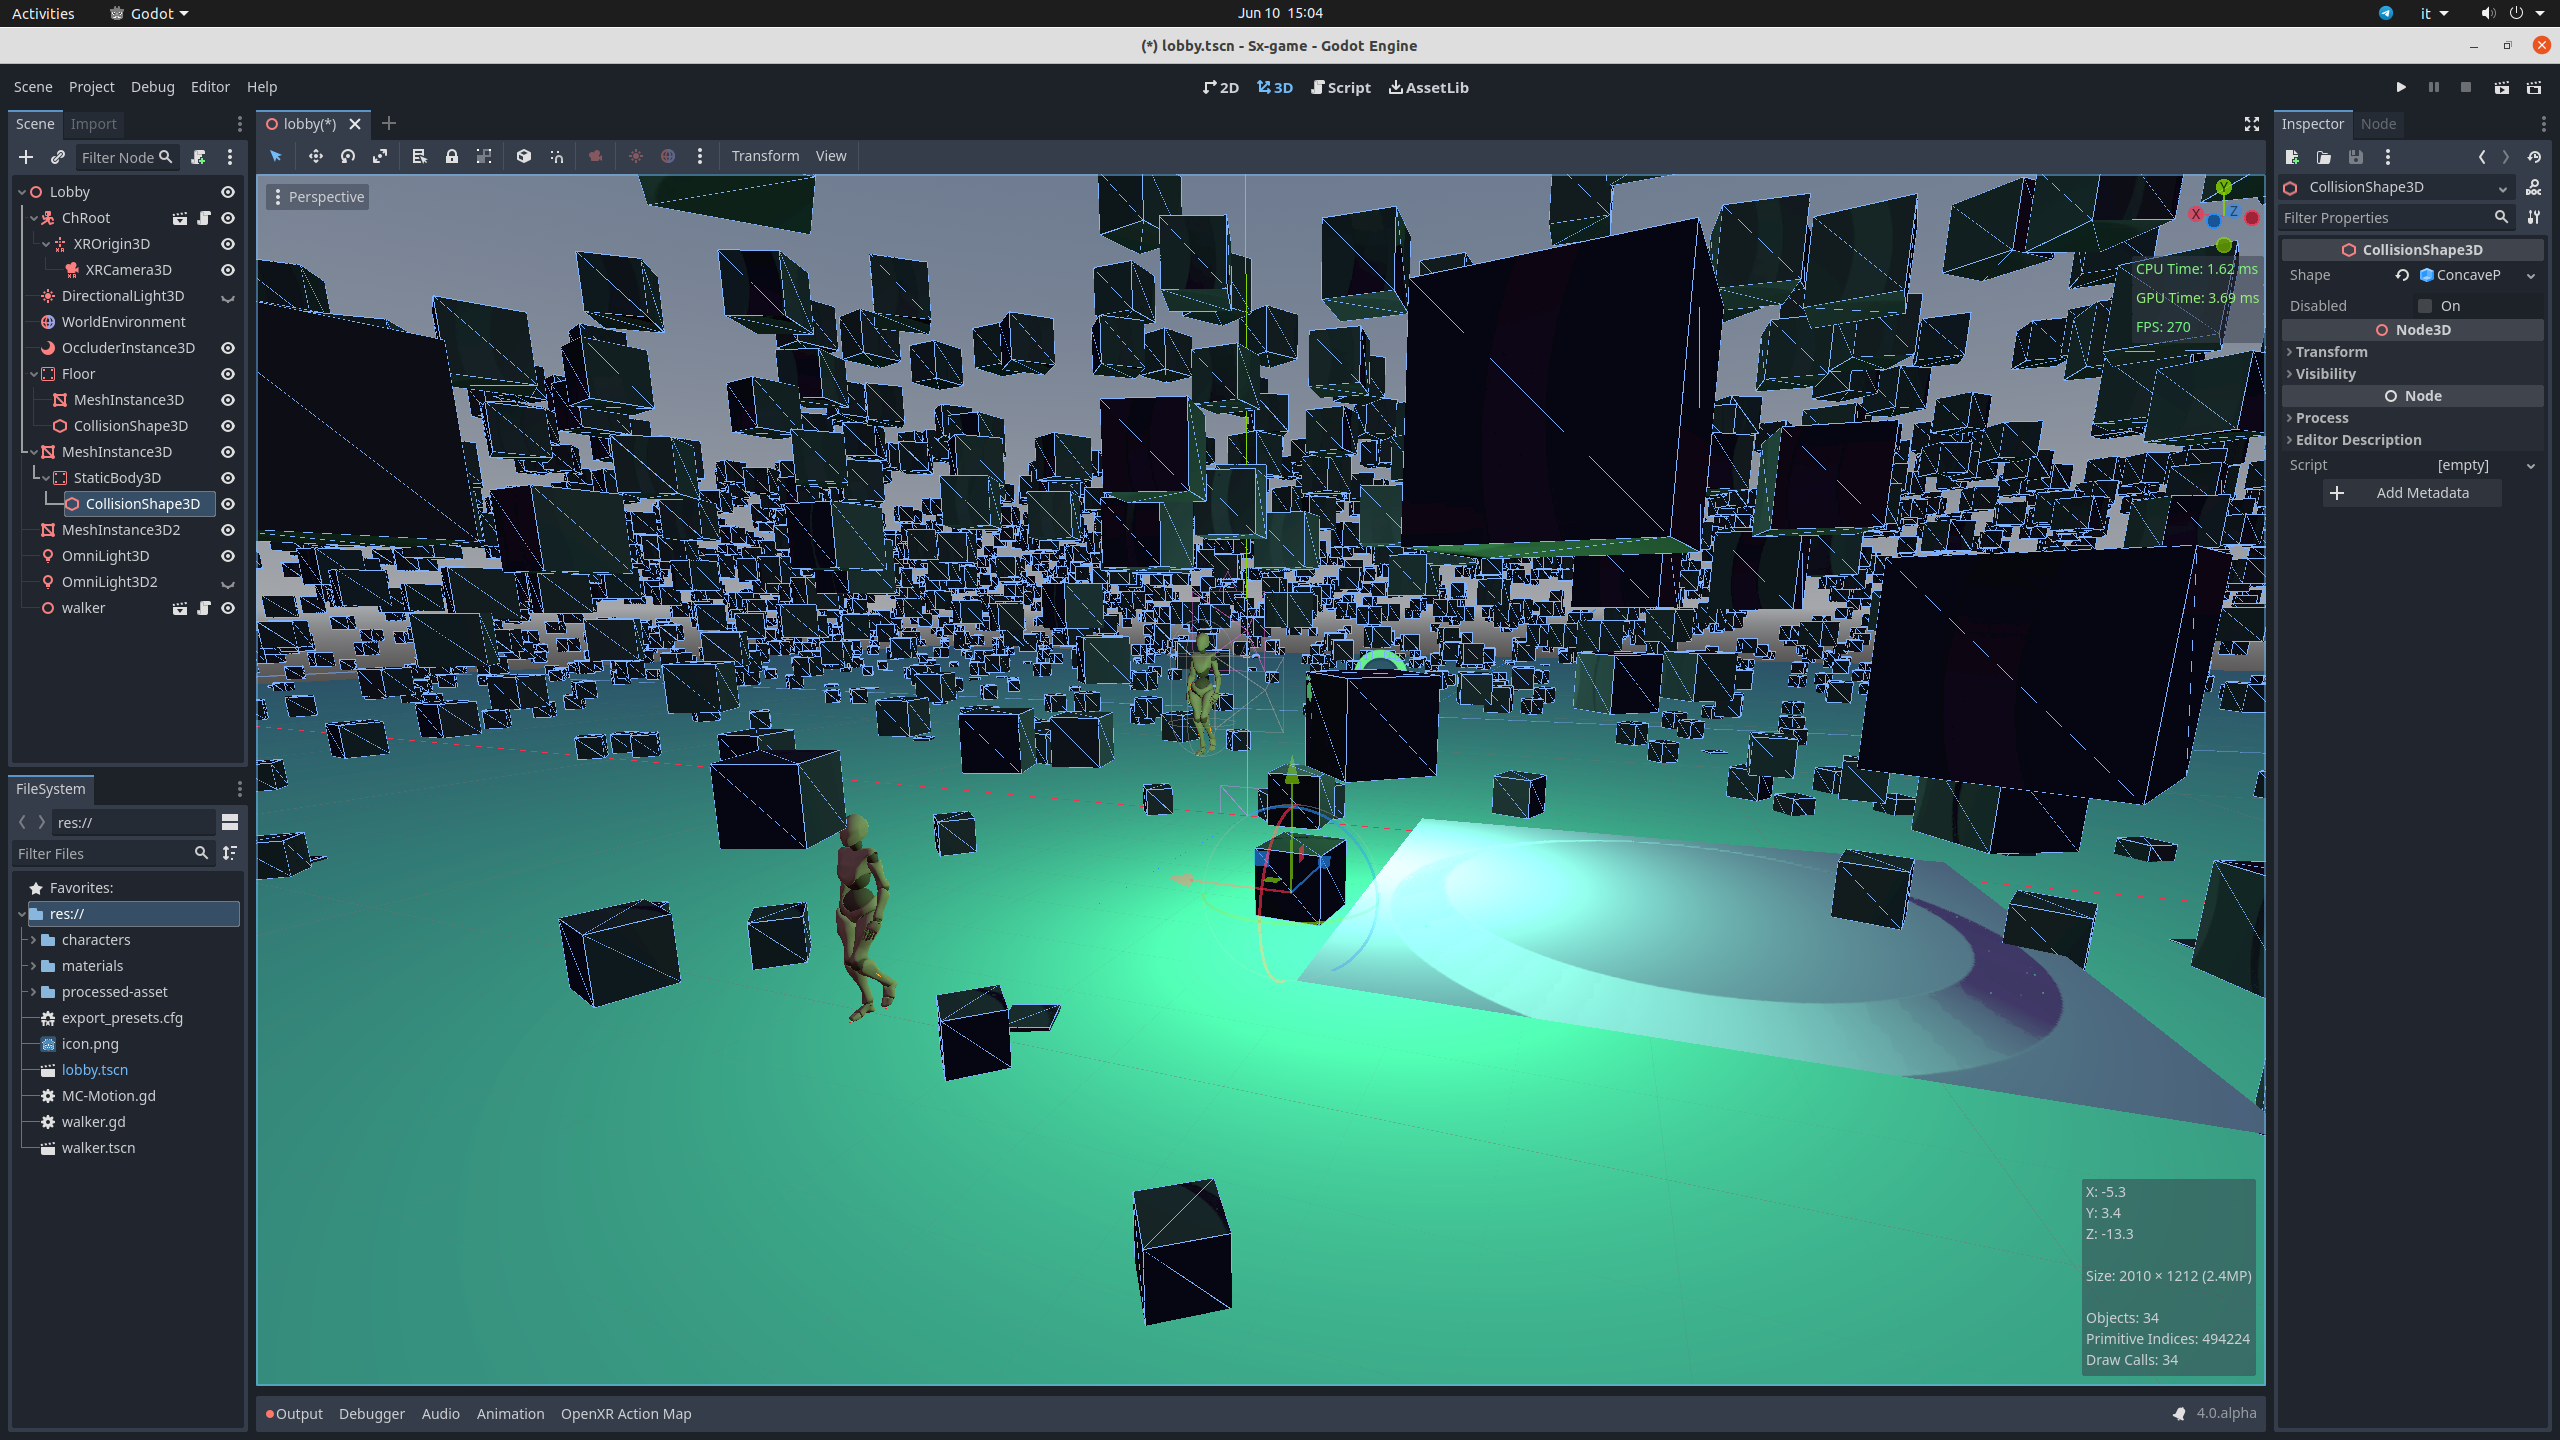Click the Play project button
2560x1440 pixels.
coord(2401,88)
